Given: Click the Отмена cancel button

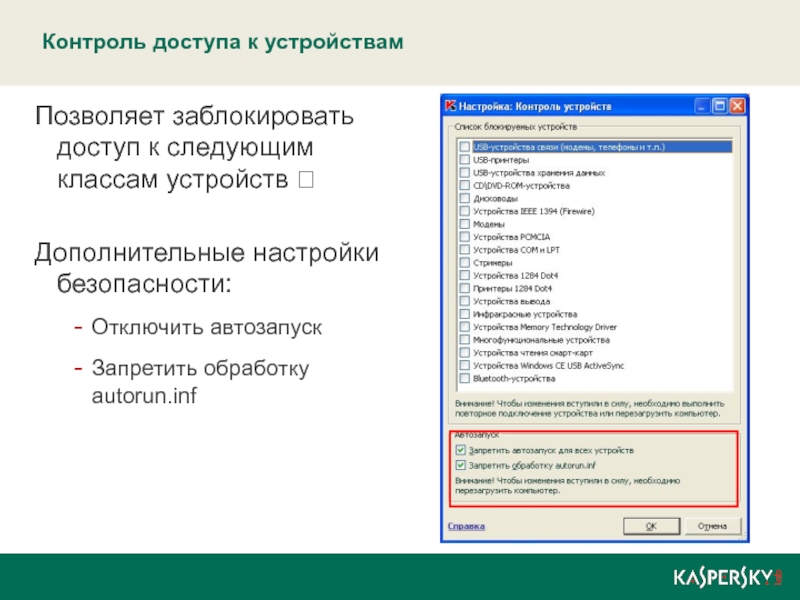Looking at the screenshot, I should (x=712, y=526).
